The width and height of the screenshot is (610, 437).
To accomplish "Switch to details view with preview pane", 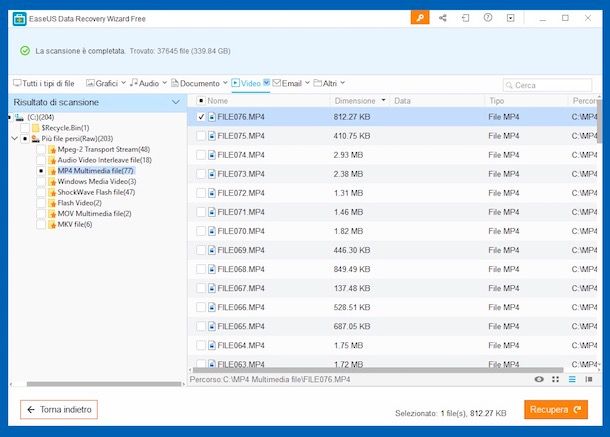I will 589,380.
